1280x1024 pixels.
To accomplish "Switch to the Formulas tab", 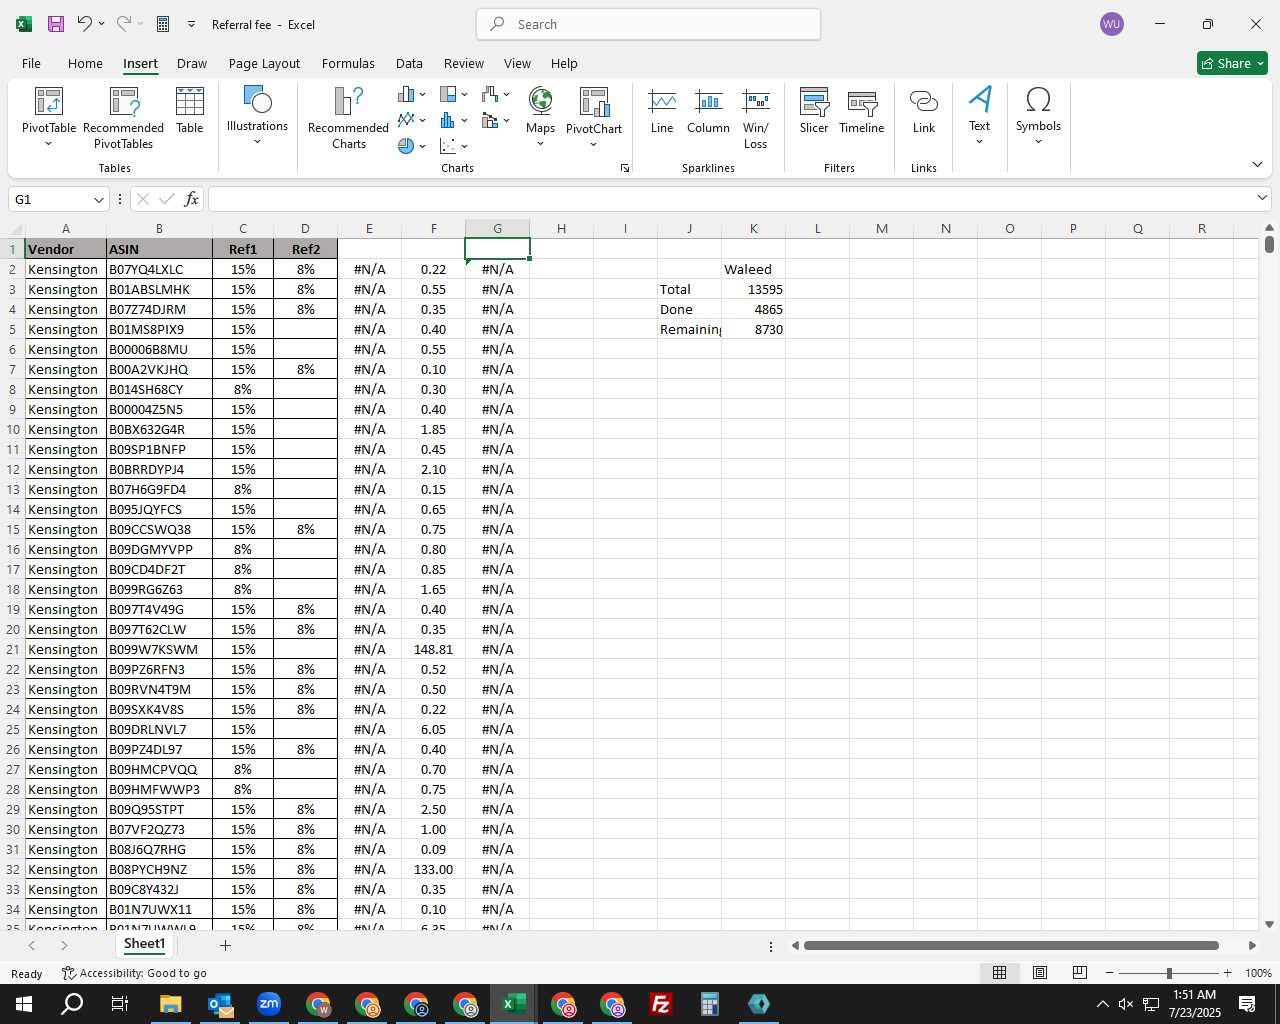I will tap(348, 63).
